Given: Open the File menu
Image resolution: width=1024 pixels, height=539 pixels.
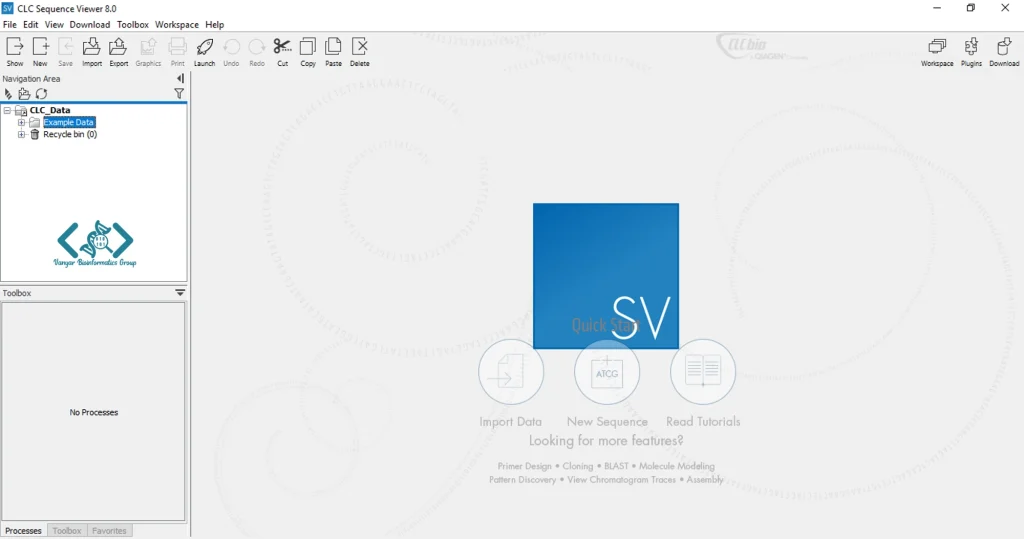Looking at the screenshot, I should pyautogui.click(x=10, y=25).
